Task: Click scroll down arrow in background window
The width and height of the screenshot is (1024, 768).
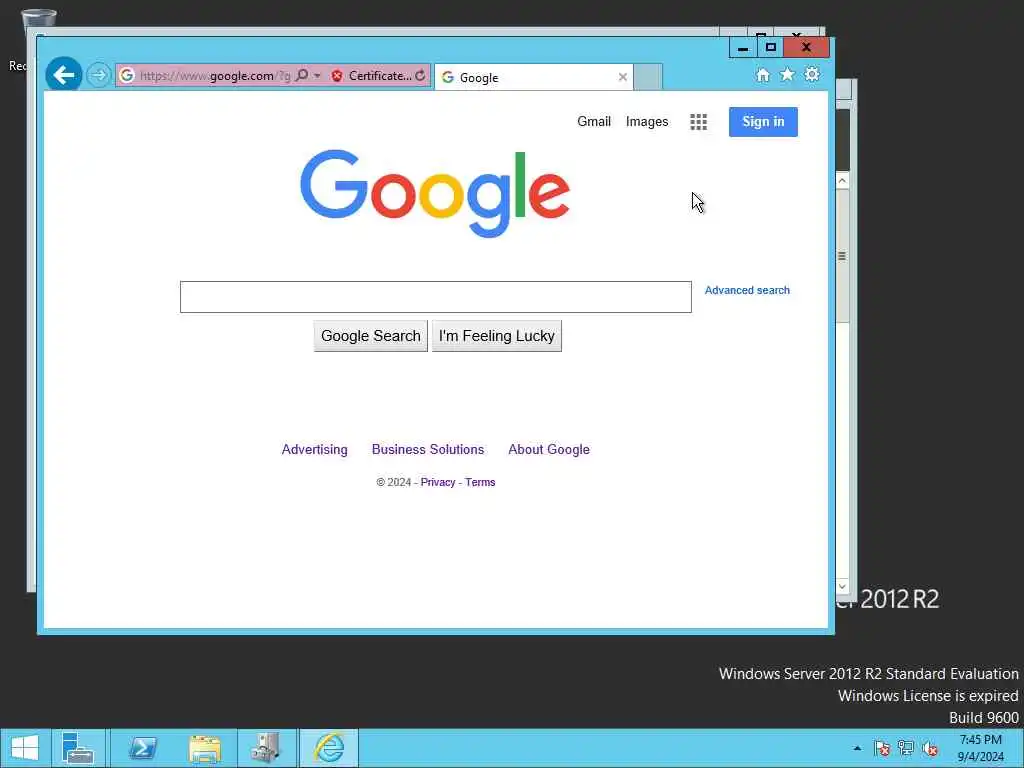Action: coord(842,586)
